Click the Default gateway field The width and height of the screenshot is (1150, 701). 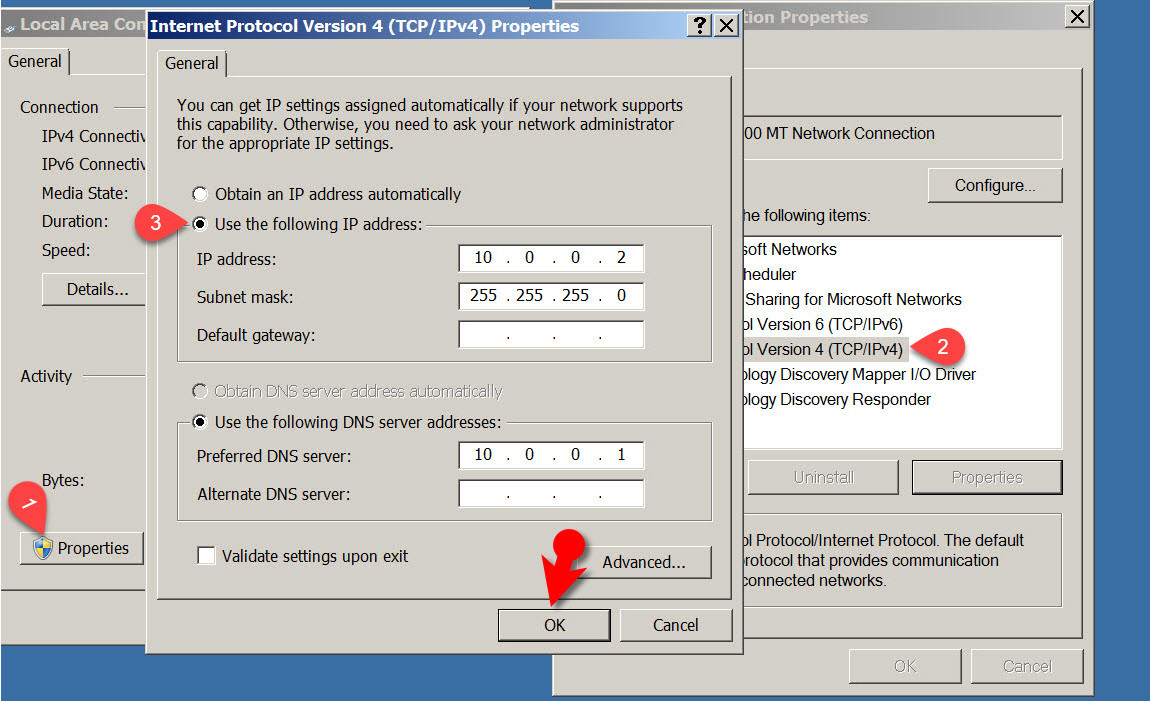tap(552, 334)
